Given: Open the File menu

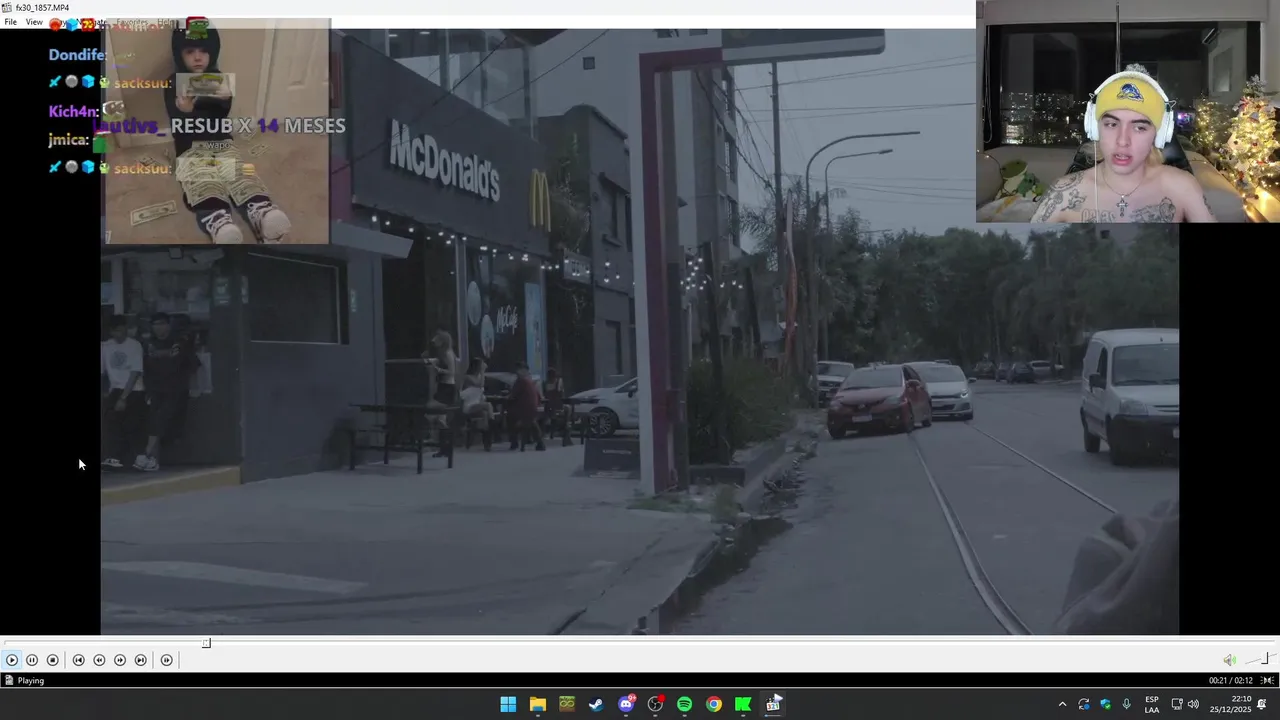Looking at the screenshot, I should click(x=10, y=22).
